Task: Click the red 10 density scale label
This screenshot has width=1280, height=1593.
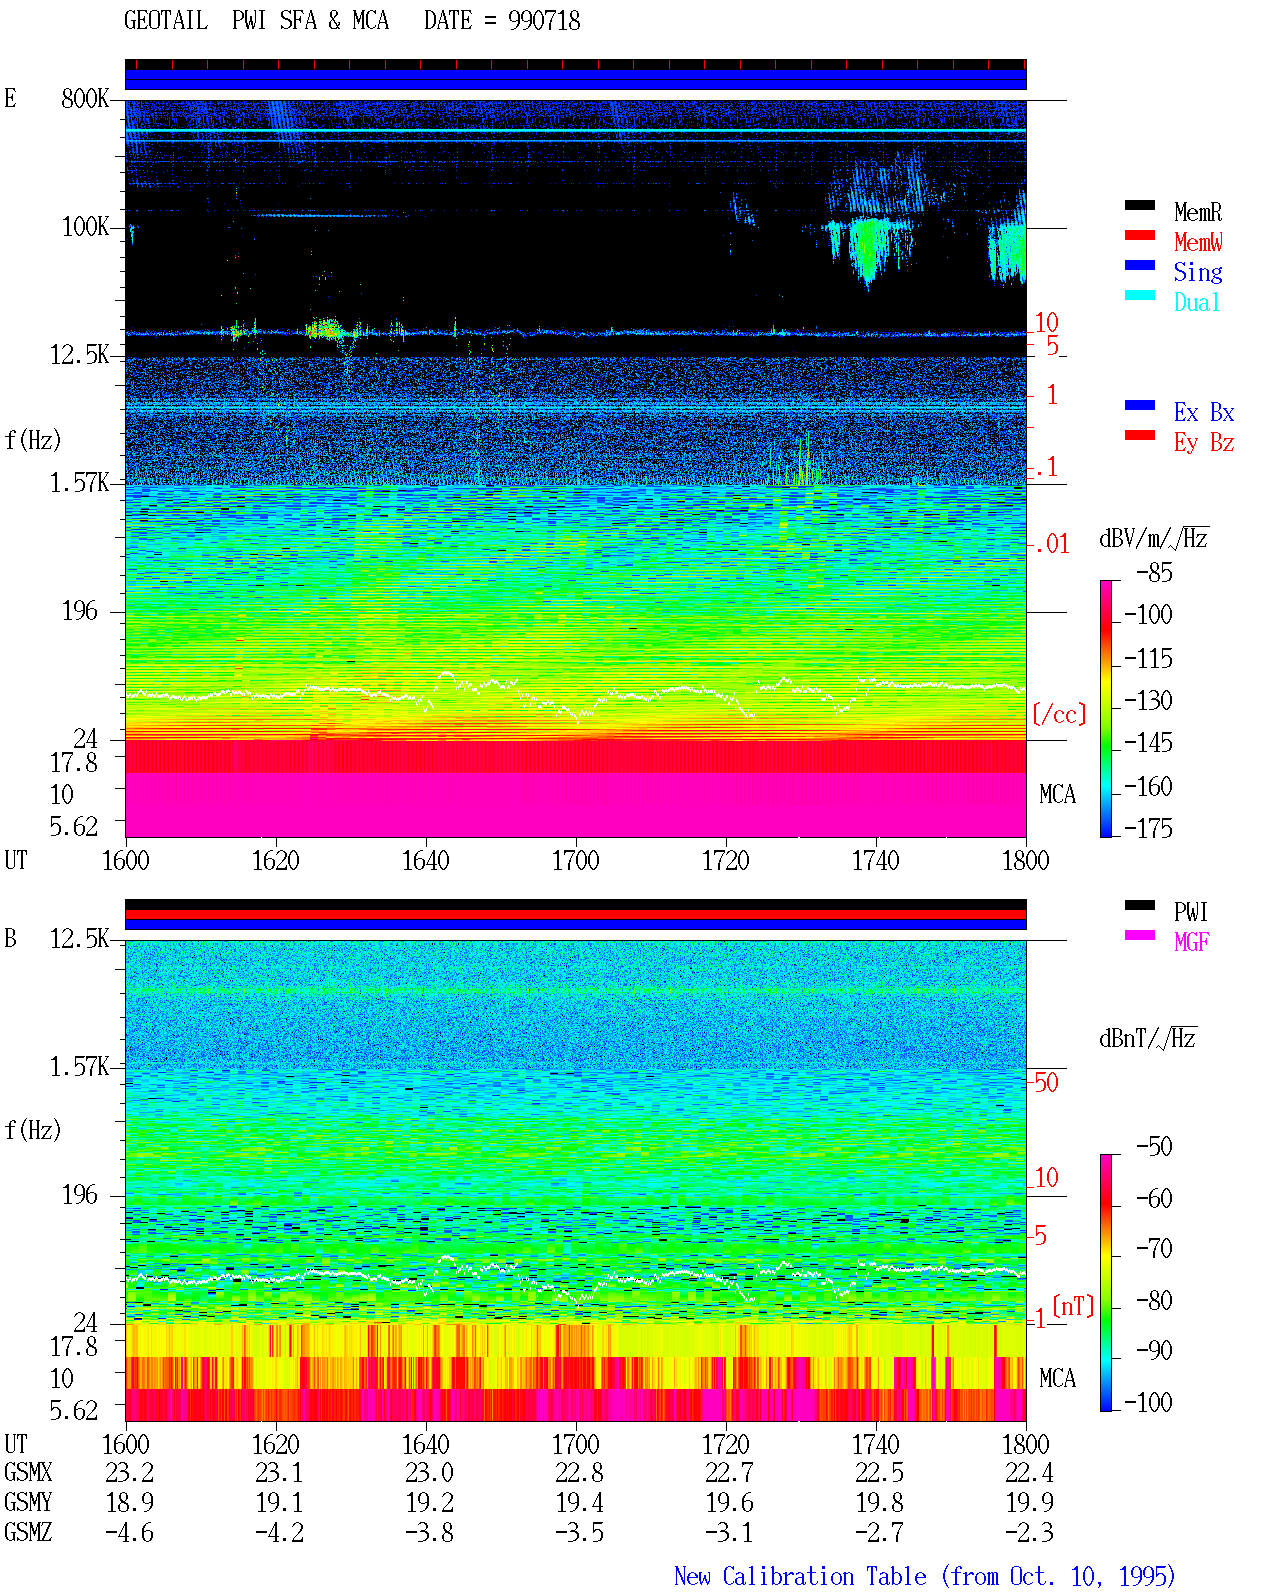Action: pyautogui.click(x=1046, y=323)
